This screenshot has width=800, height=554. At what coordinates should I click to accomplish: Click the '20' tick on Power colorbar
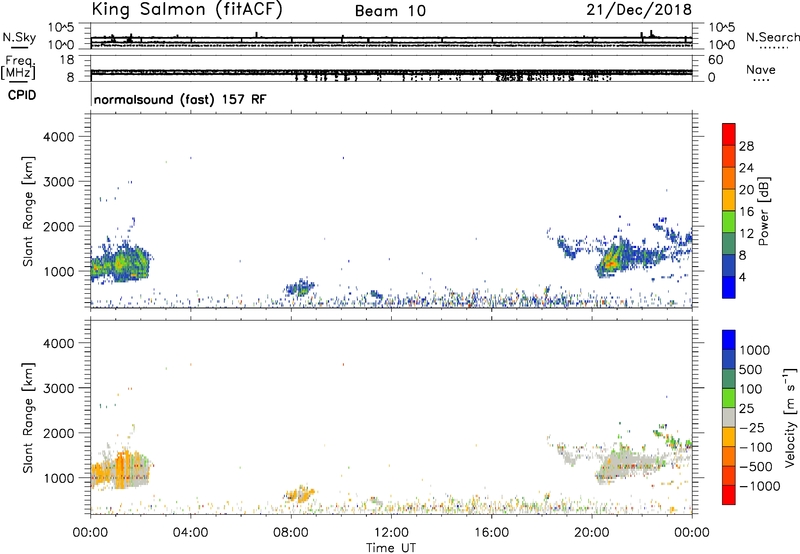pos(746,190)
